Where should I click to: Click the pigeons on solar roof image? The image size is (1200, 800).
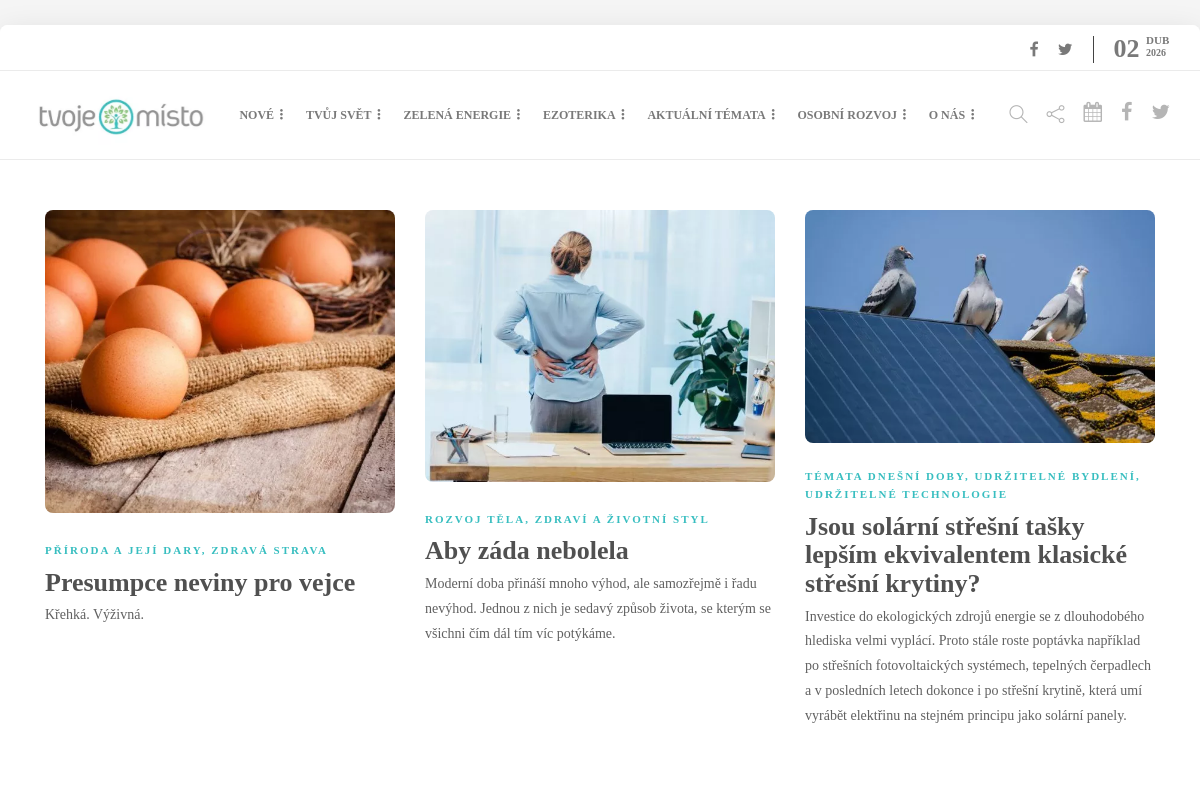pos(980,326)
